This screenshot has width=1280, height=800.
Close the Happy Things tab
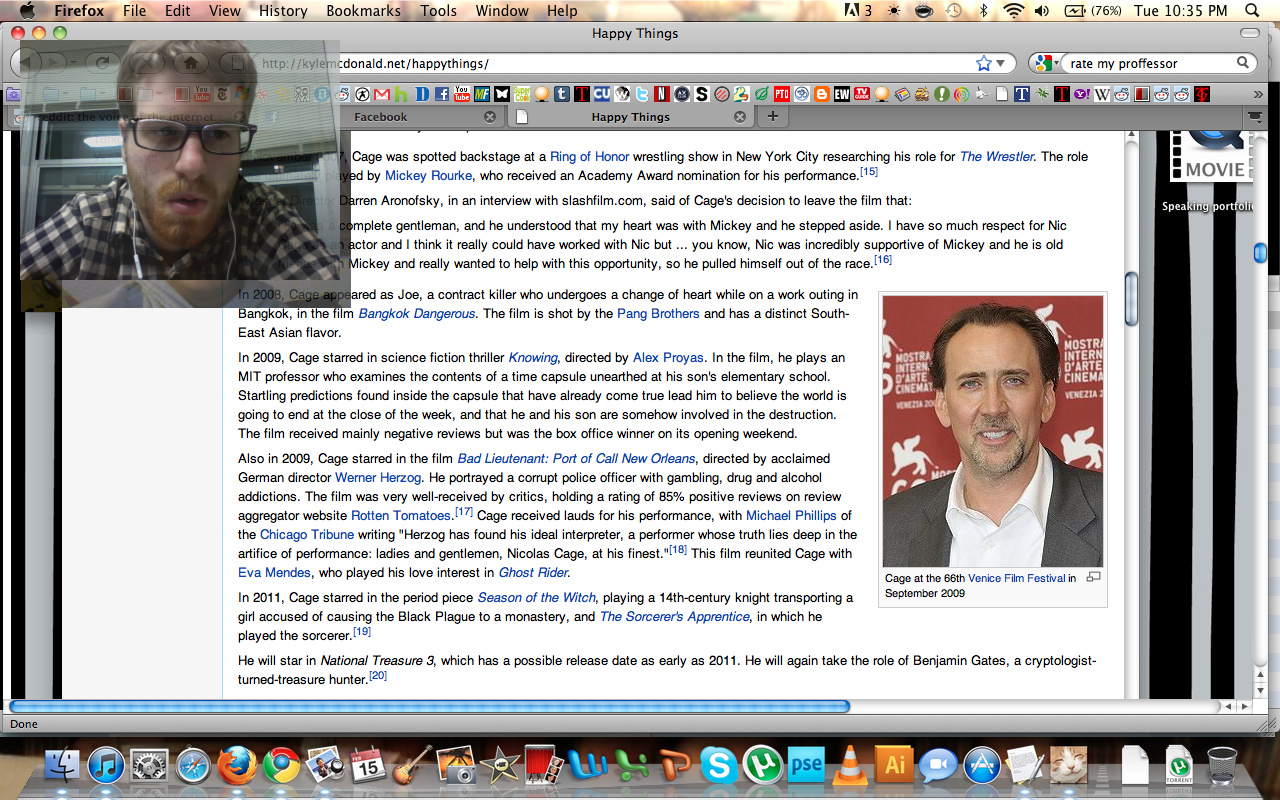click(x=740, y=117)
